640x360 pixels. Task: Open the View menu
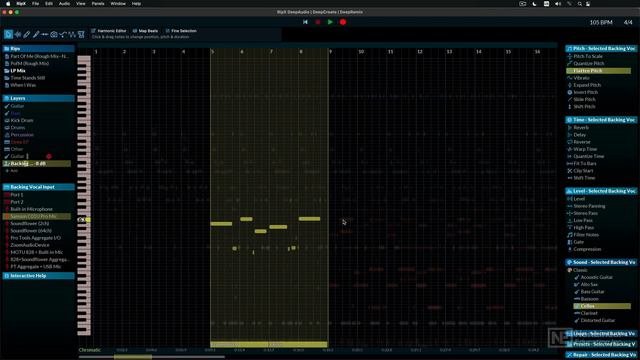[81, 4]
